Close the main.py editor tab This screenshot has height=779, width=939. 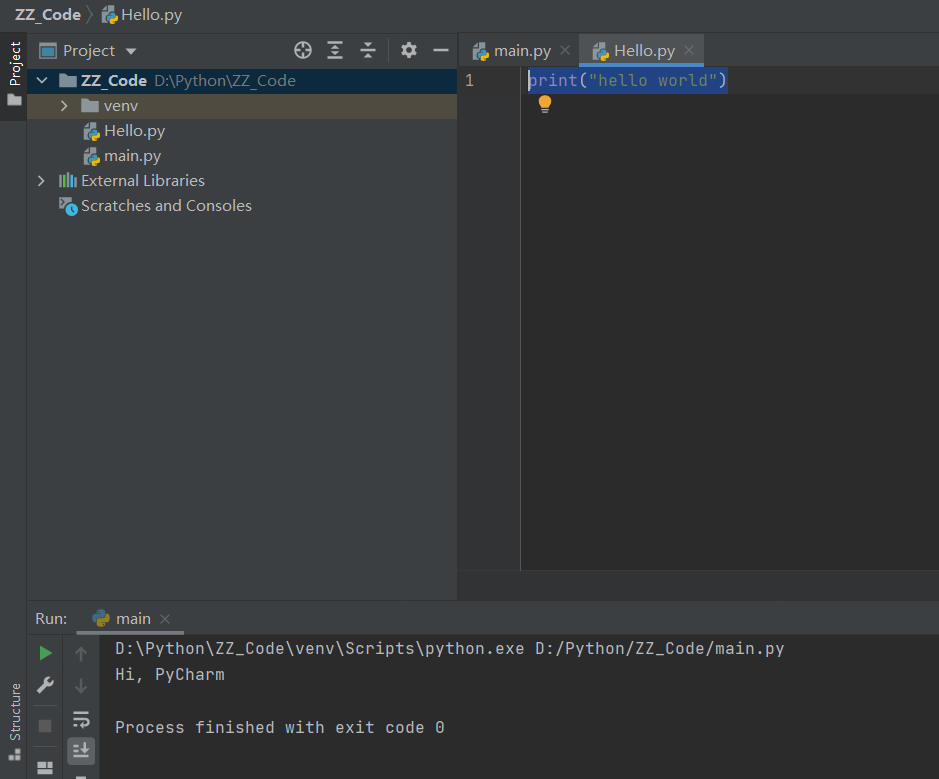coord(565,50)
